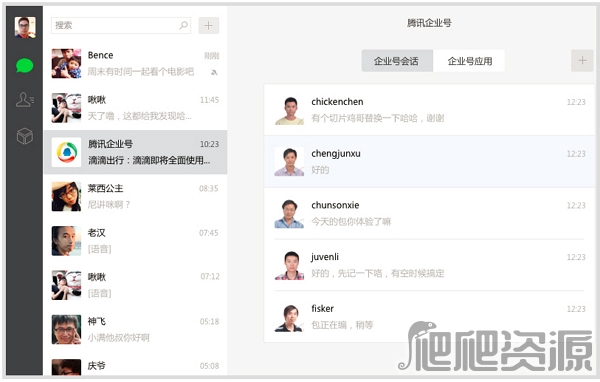Click the mute icon in Bence's chat row
This screenshot has height=382, width=600.
pos(214,72)
